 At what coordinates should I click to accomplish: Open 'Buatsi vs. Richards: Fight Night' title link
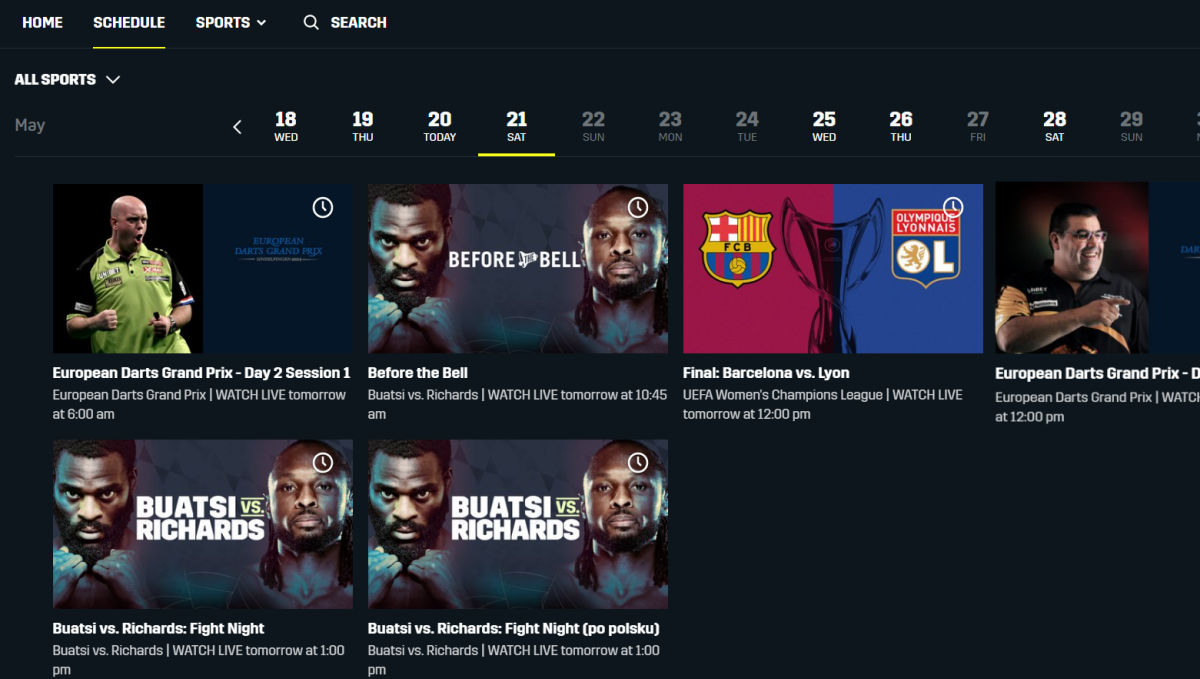click(159, 629)
